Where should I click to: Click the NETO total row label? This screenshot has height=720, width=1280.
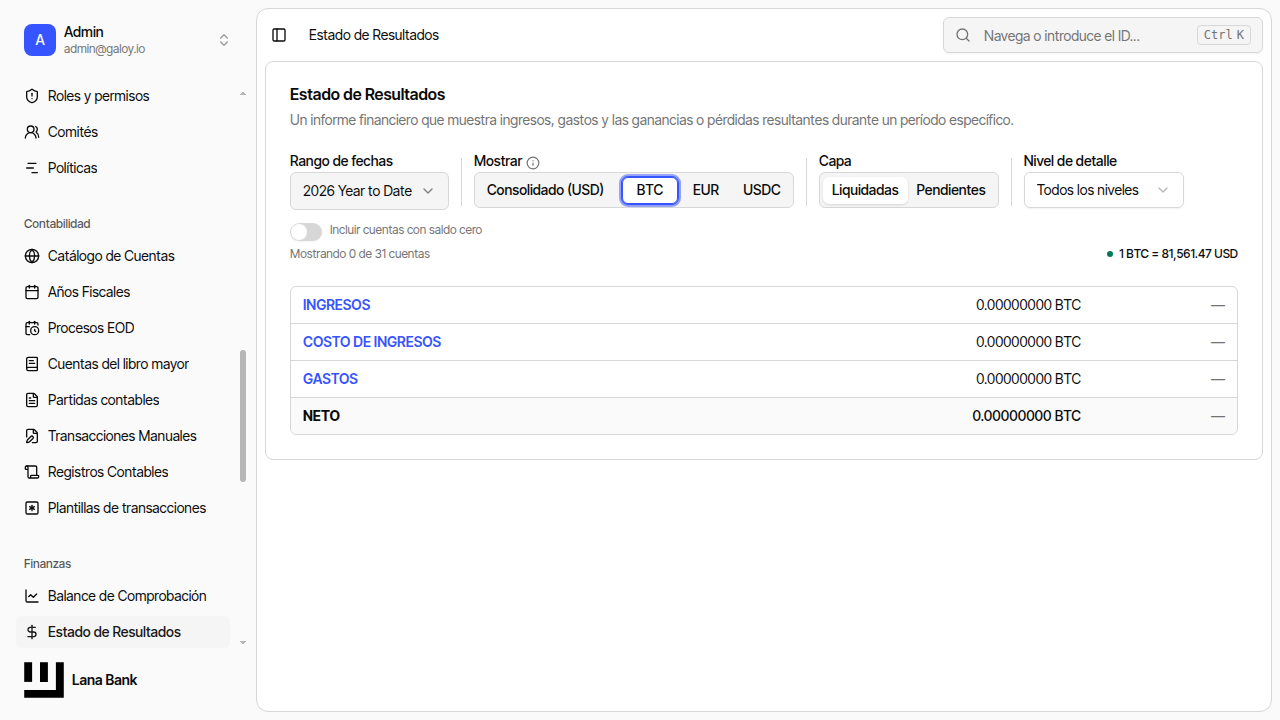point(321,416)
